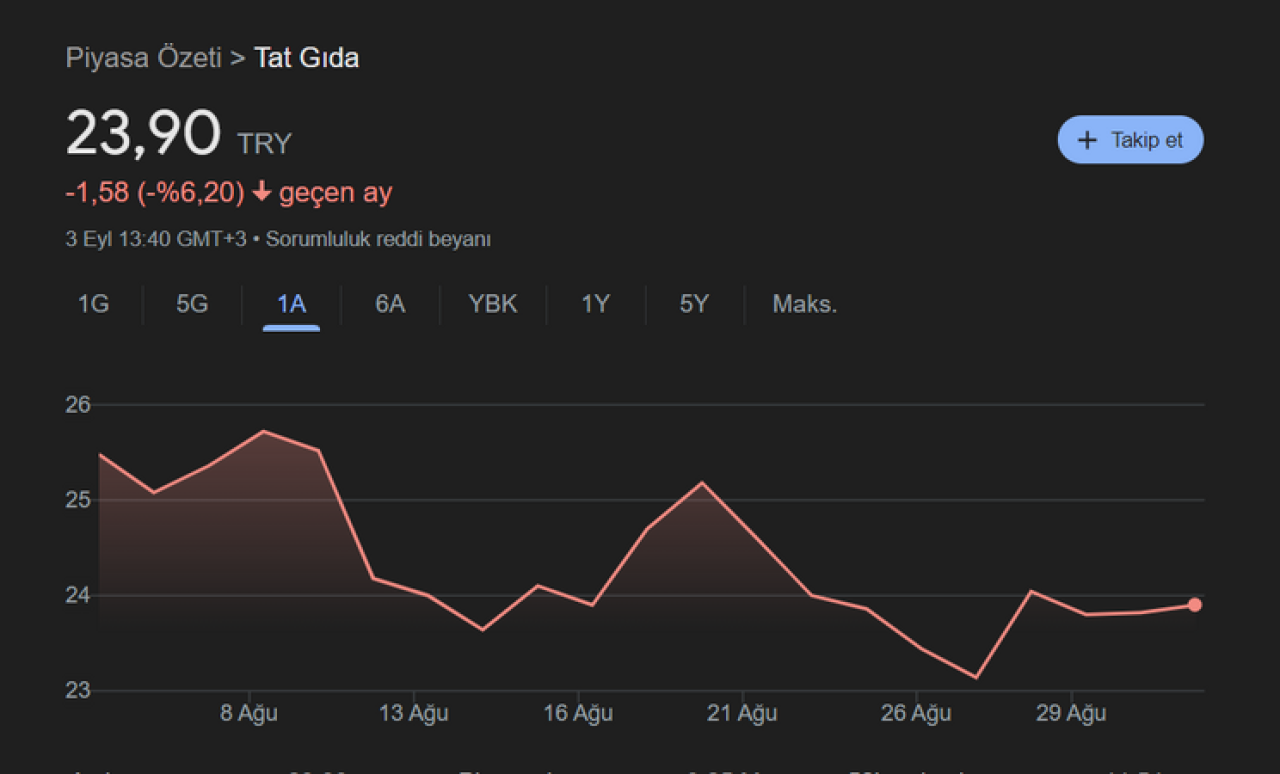This screenshot has height=774, width=1280.
Task: Open the Sorumluluk reddi beyanı link
Action: (x=378, y=240)
